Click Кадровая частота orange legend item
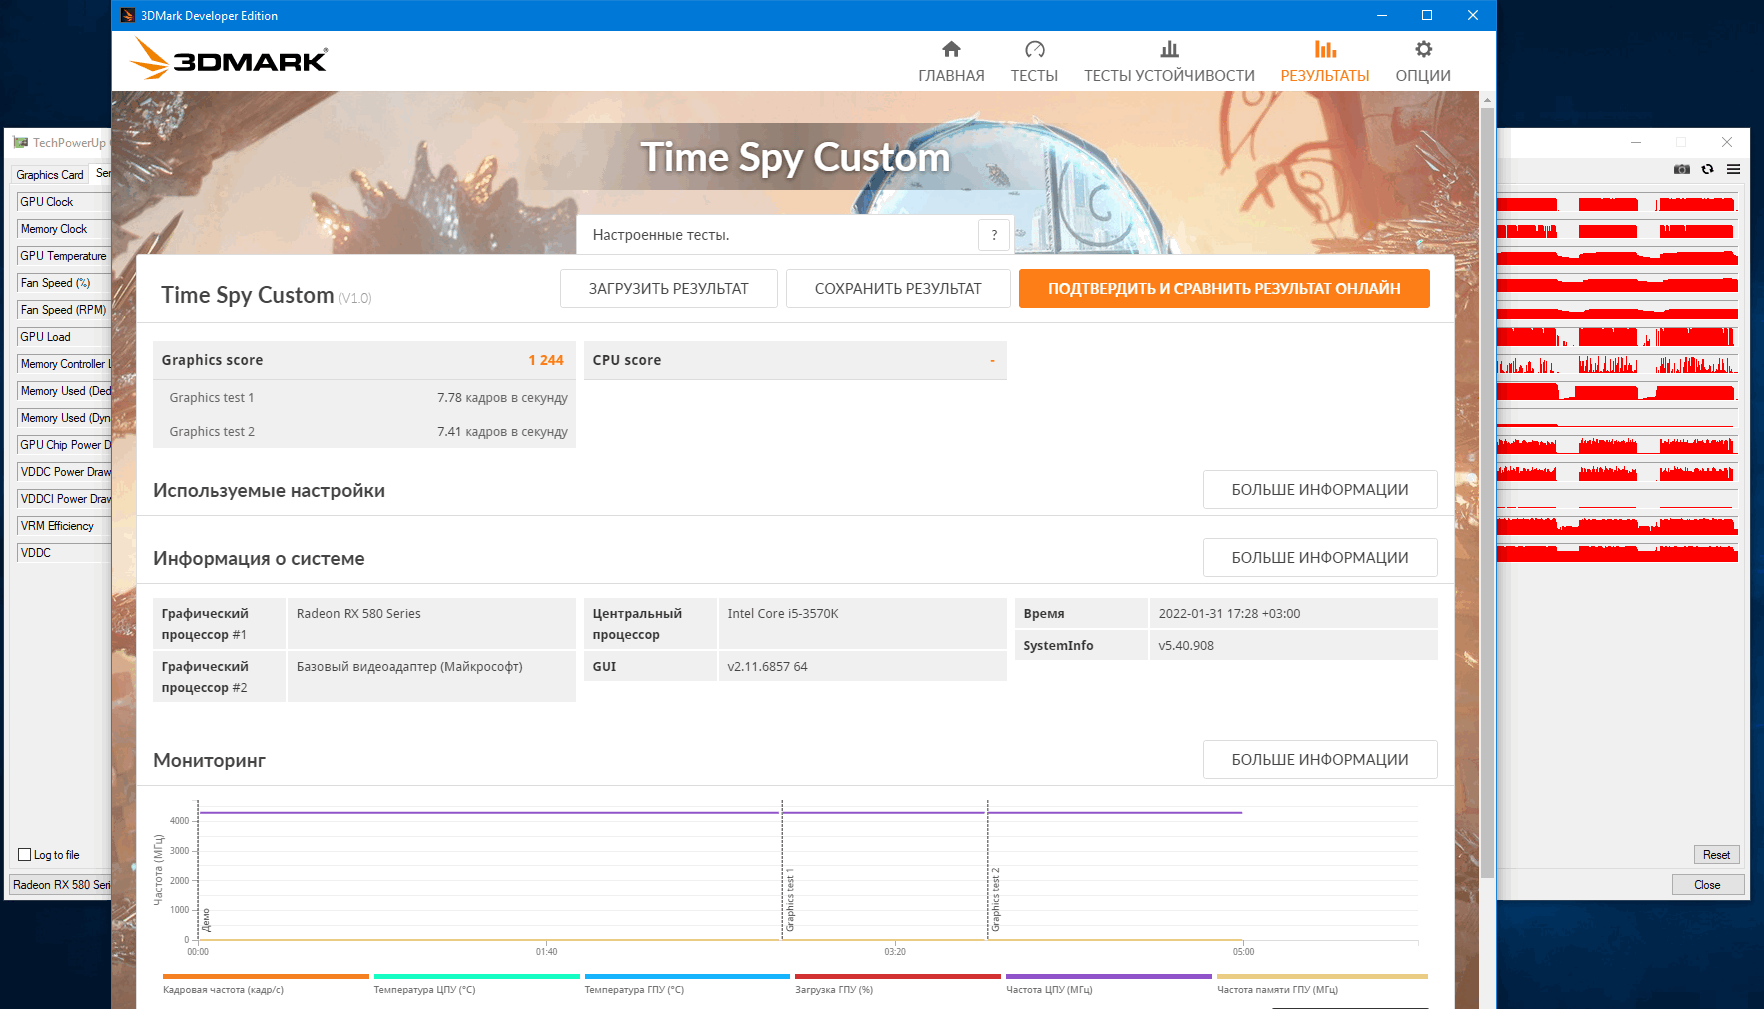 pos(265,984)
